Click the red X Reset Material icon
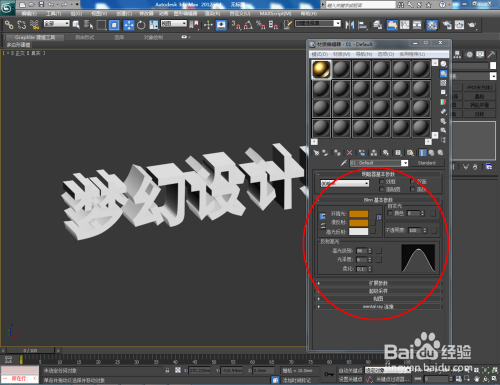Viewport: 500px width, 385px height. pos(349,153)
